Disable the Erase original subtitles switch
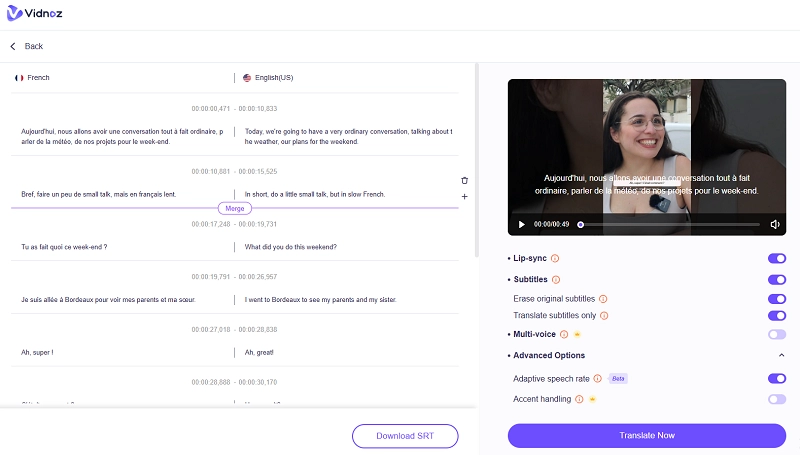The image size is (800, 455). [x=776, y=299]
